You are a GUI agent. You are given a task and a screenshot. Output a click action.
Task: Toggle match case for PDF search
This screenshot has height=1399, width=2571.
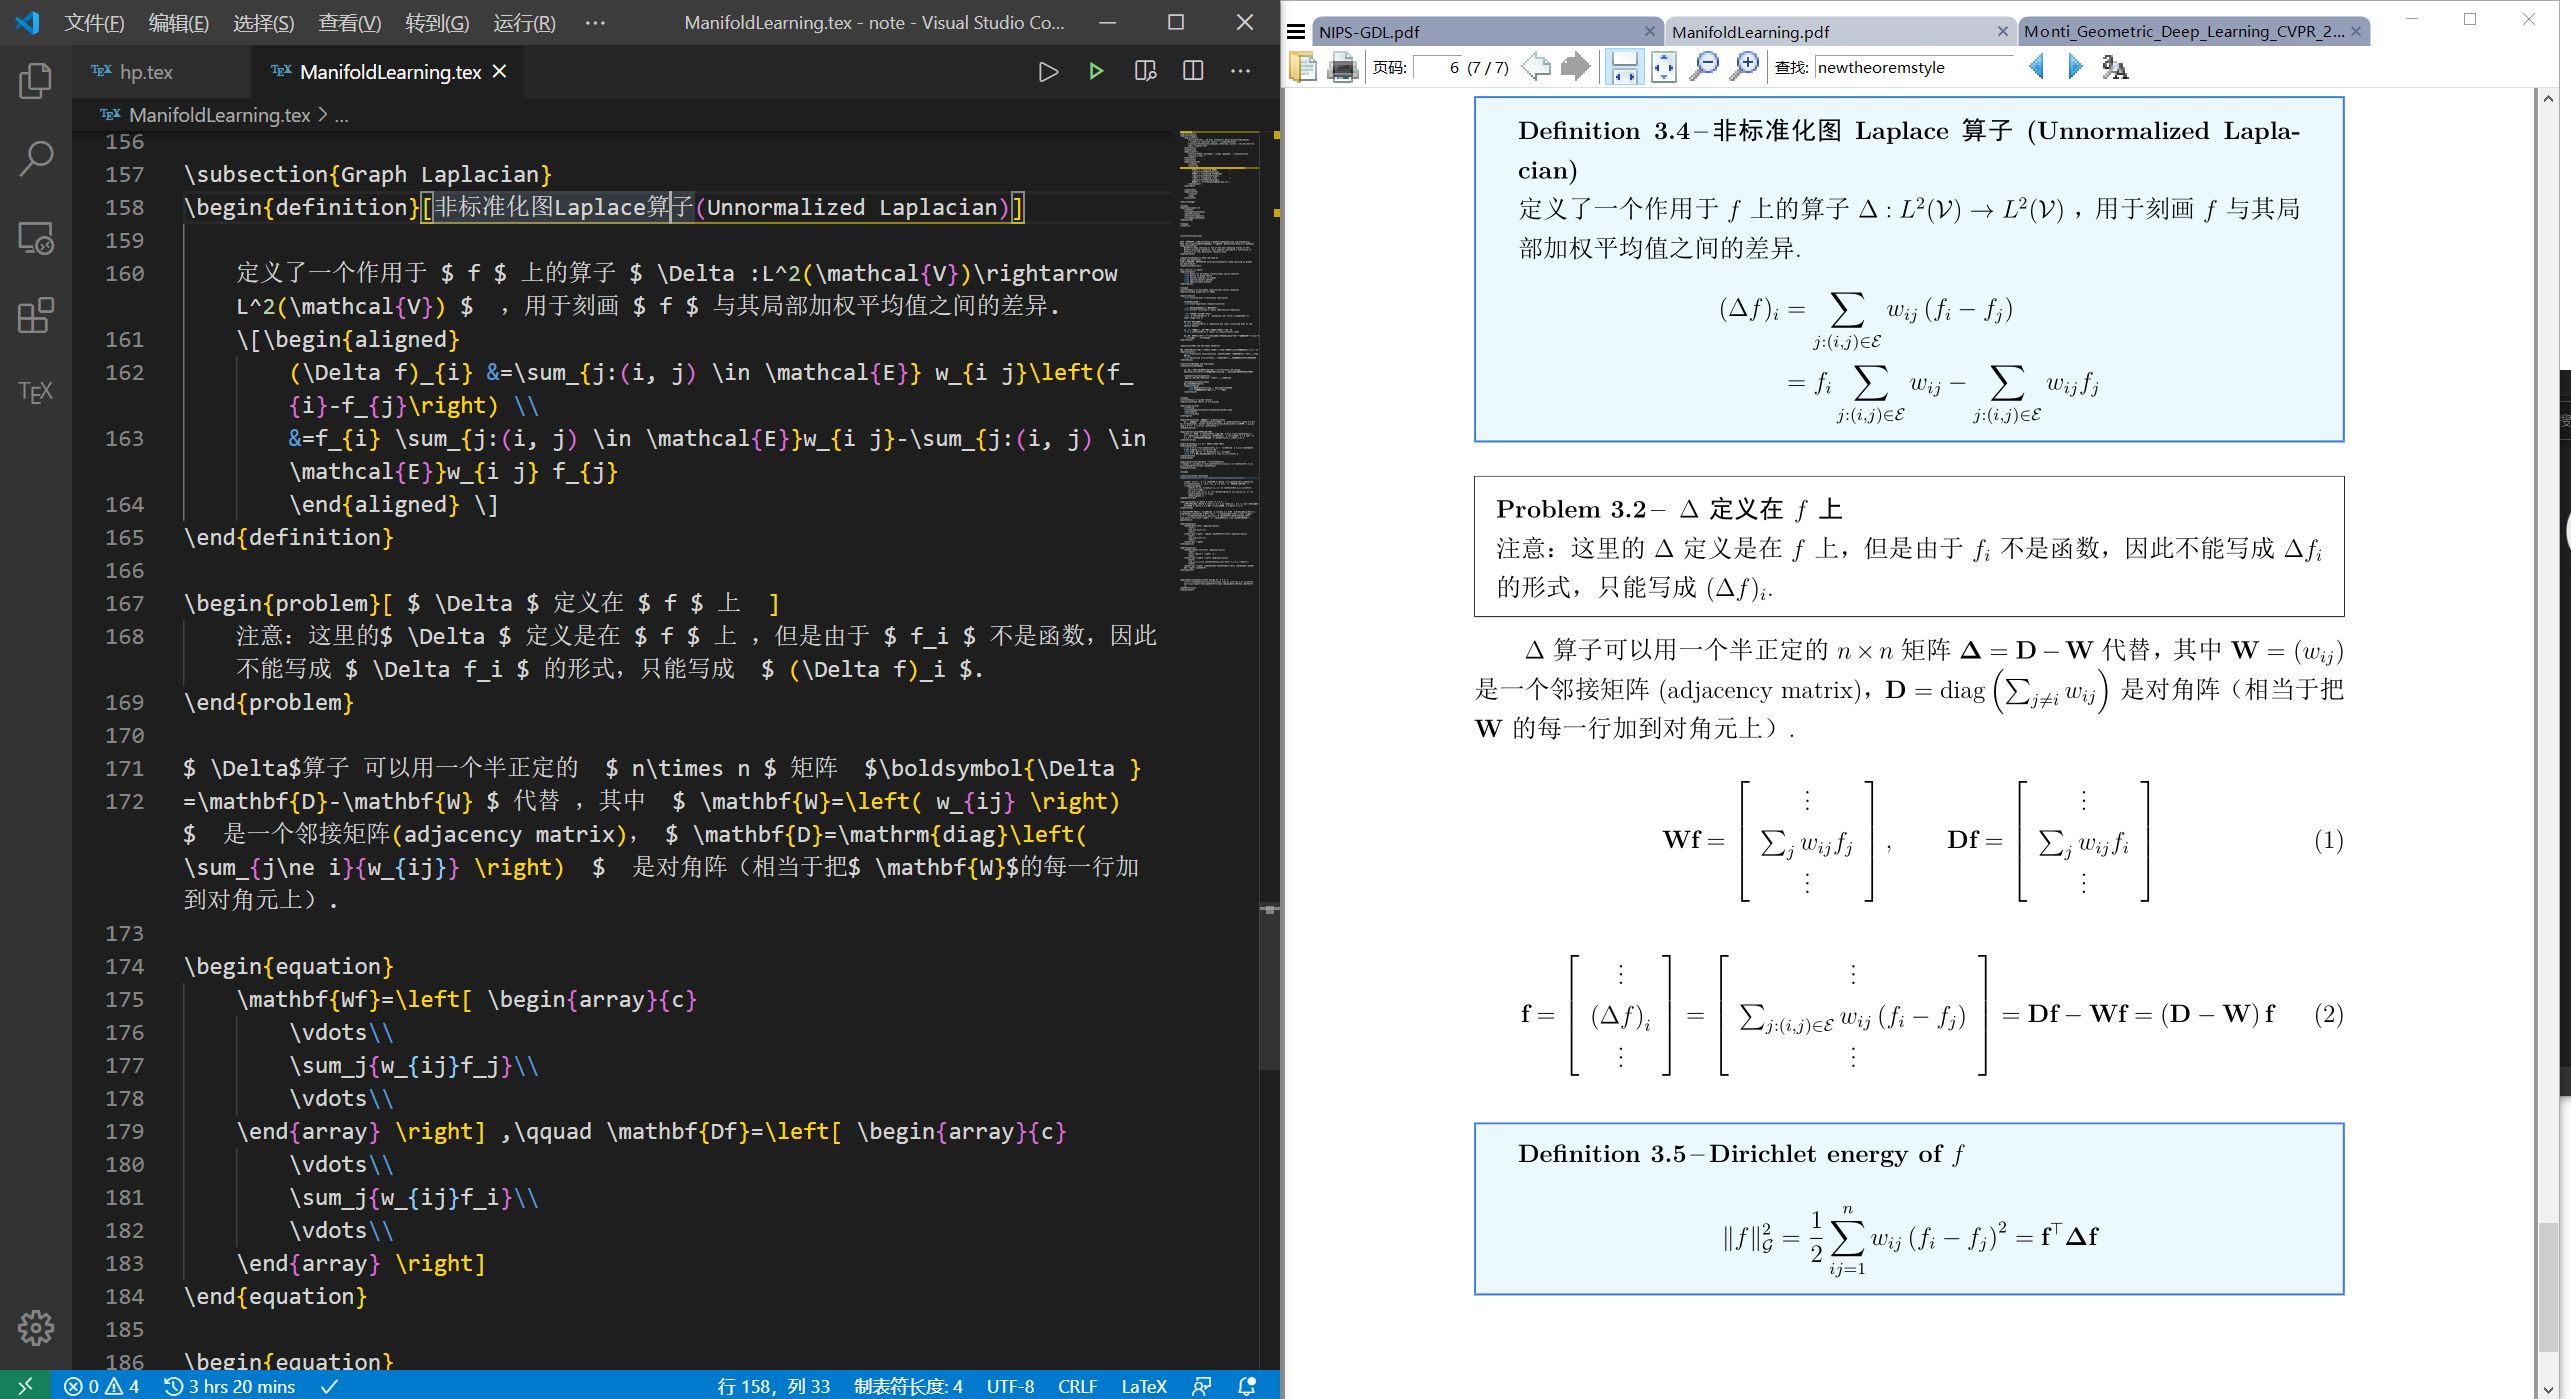(x=2114, y=67)
